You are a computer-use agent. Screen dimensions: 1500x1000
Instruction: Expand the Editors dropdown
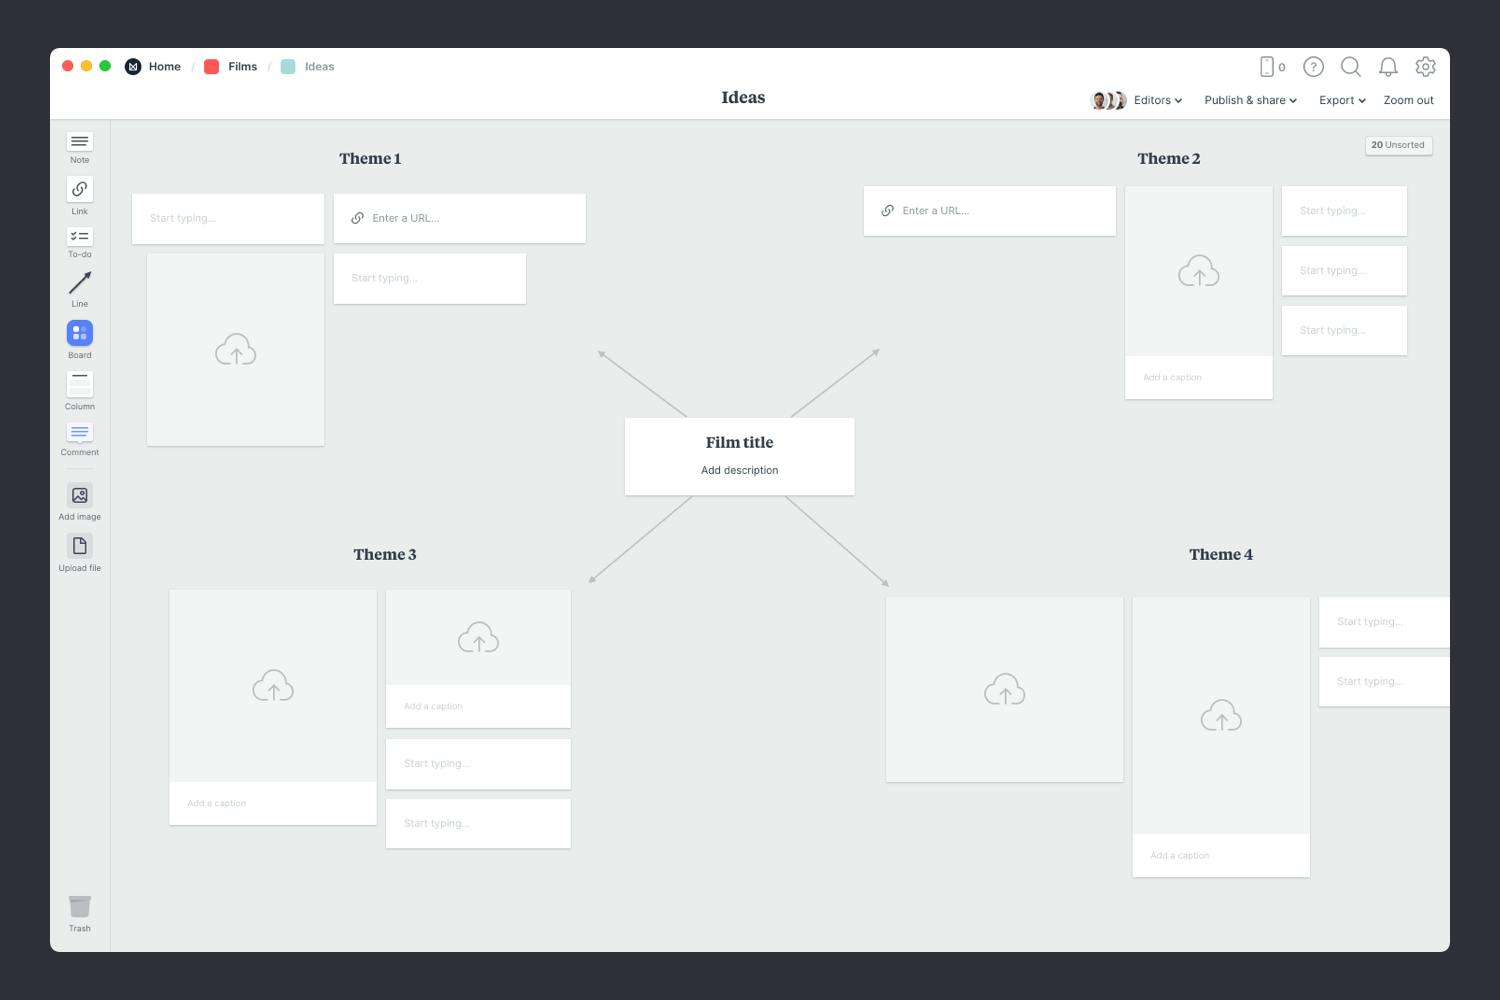click(x=1157, y=100)
